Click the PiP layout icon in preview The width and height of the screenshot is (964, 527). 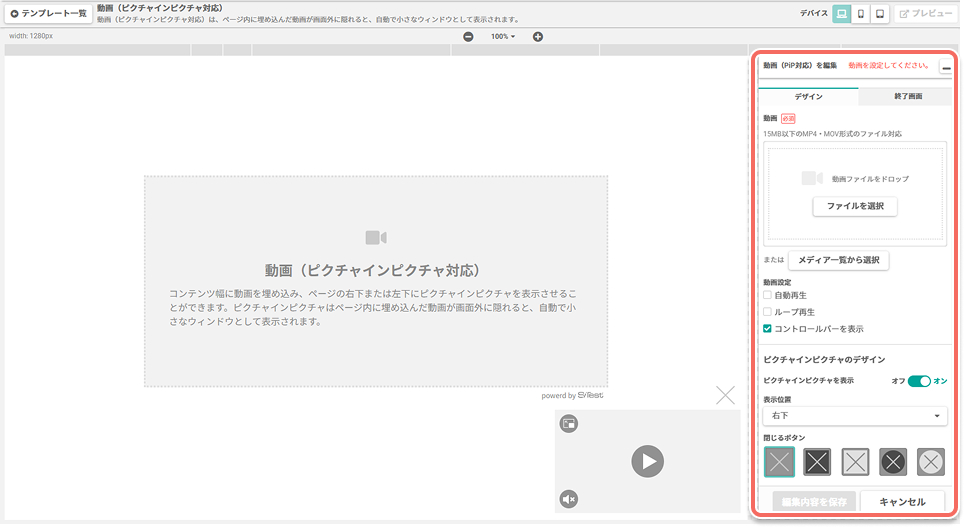[569, 424]
